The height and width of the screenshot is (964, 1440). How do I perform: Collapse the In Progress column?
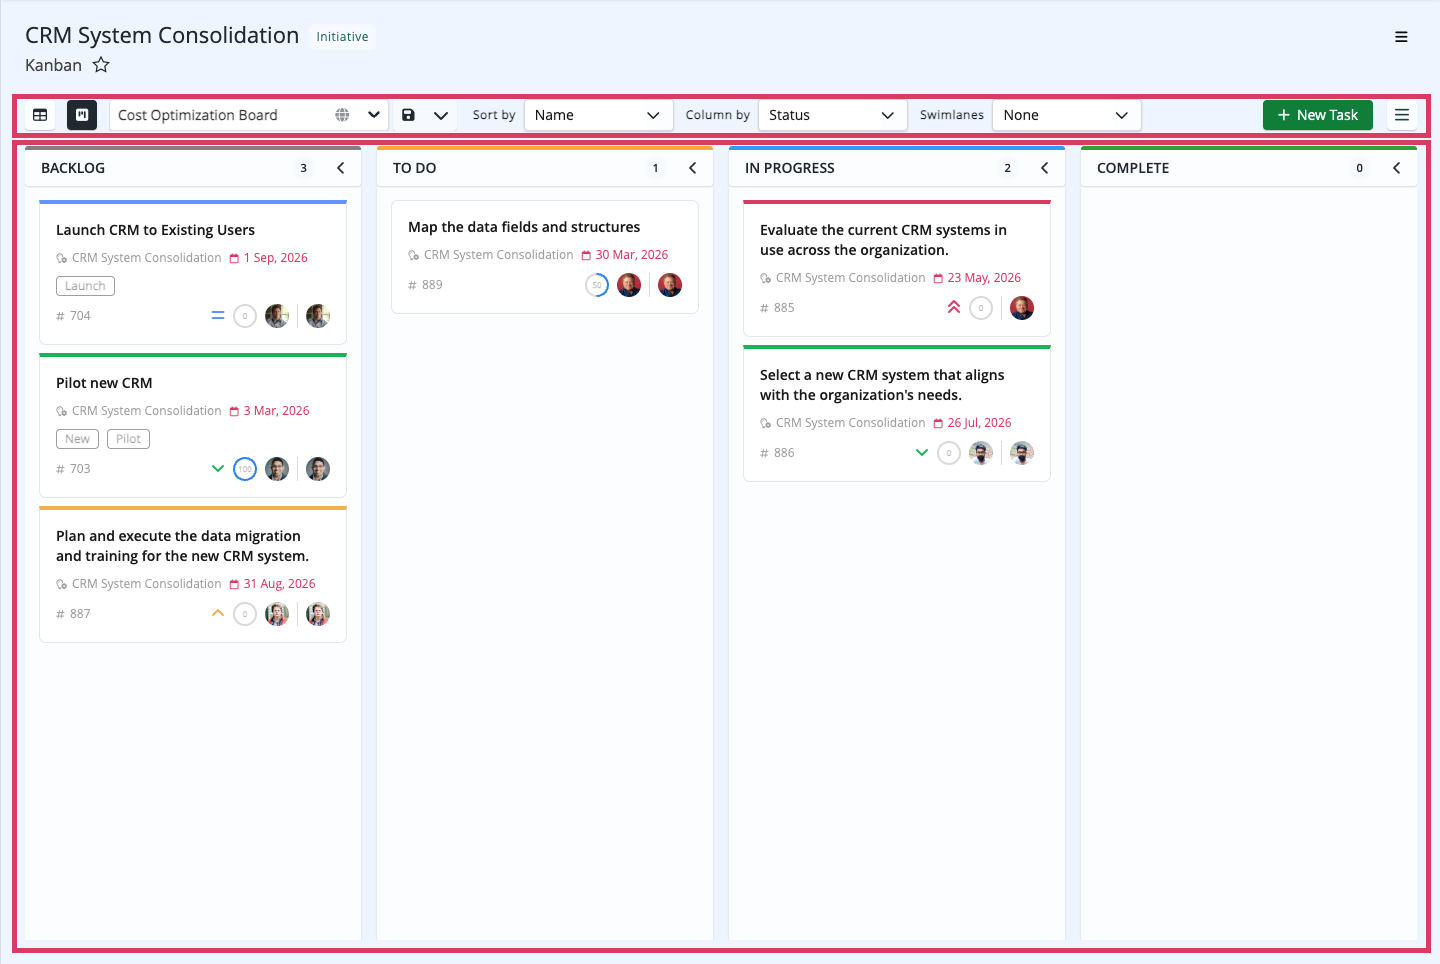1044,168
